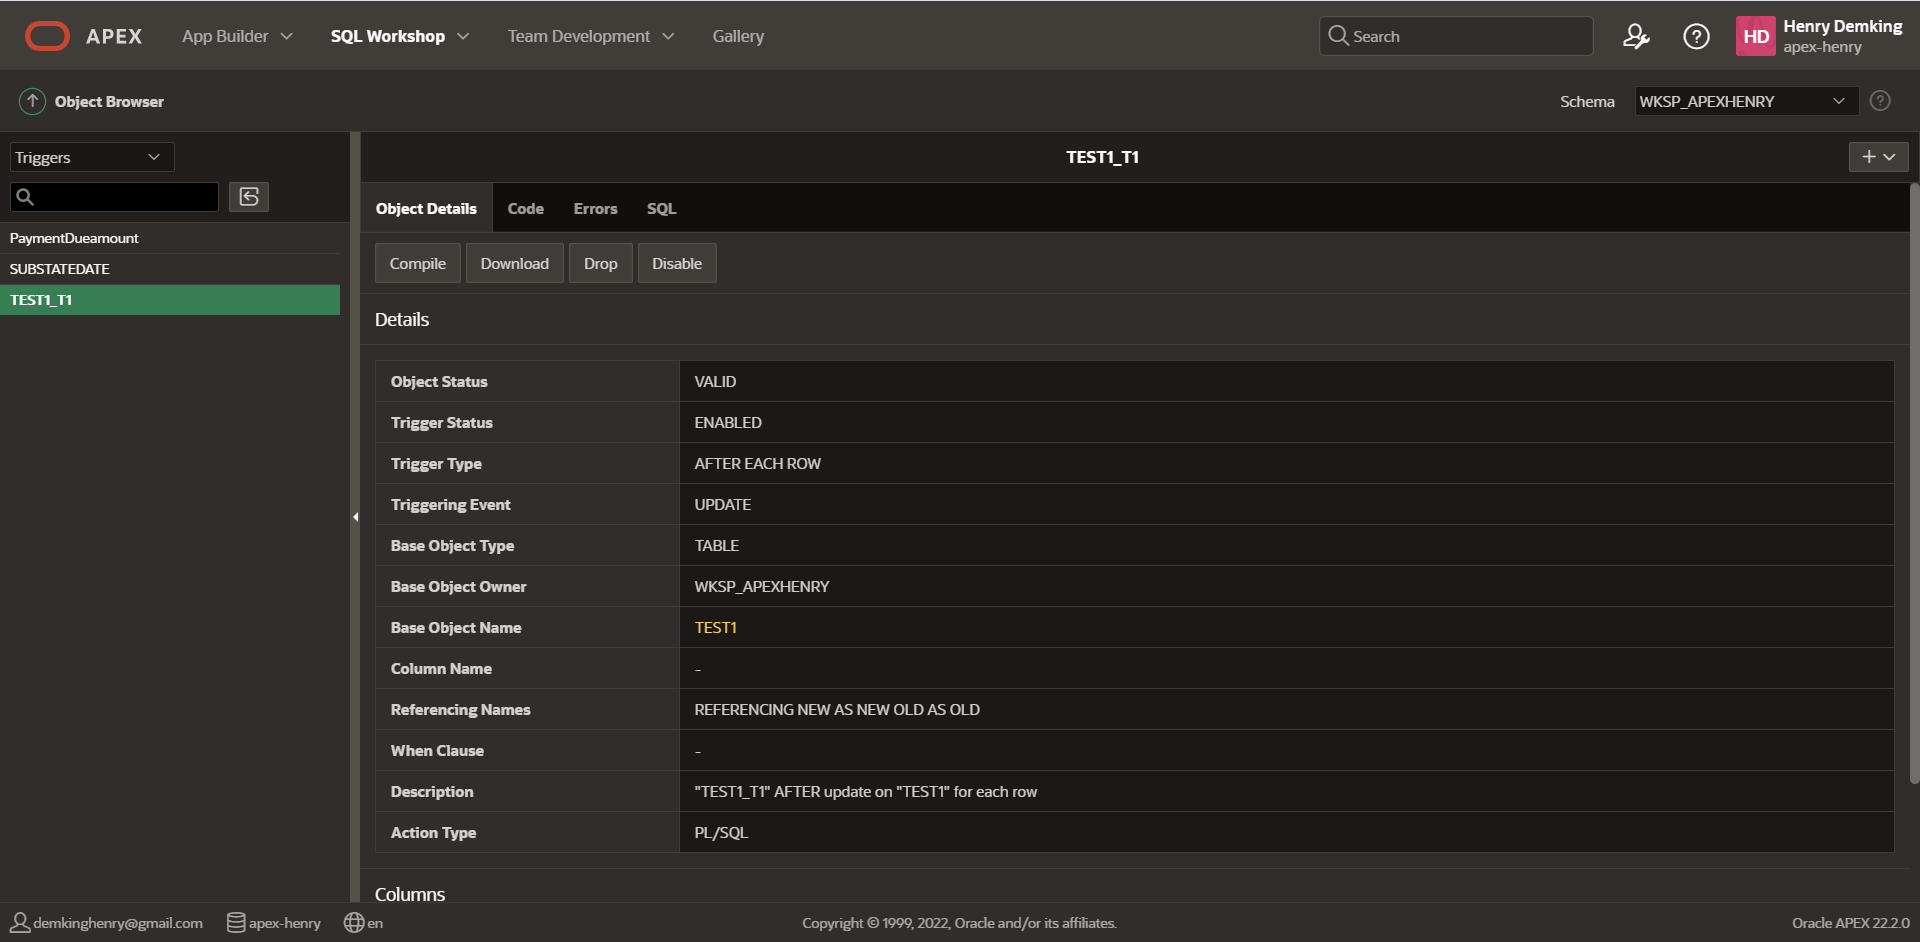
Task: Click the TEST1_T1 page heading
Action: coord(1102,157)
